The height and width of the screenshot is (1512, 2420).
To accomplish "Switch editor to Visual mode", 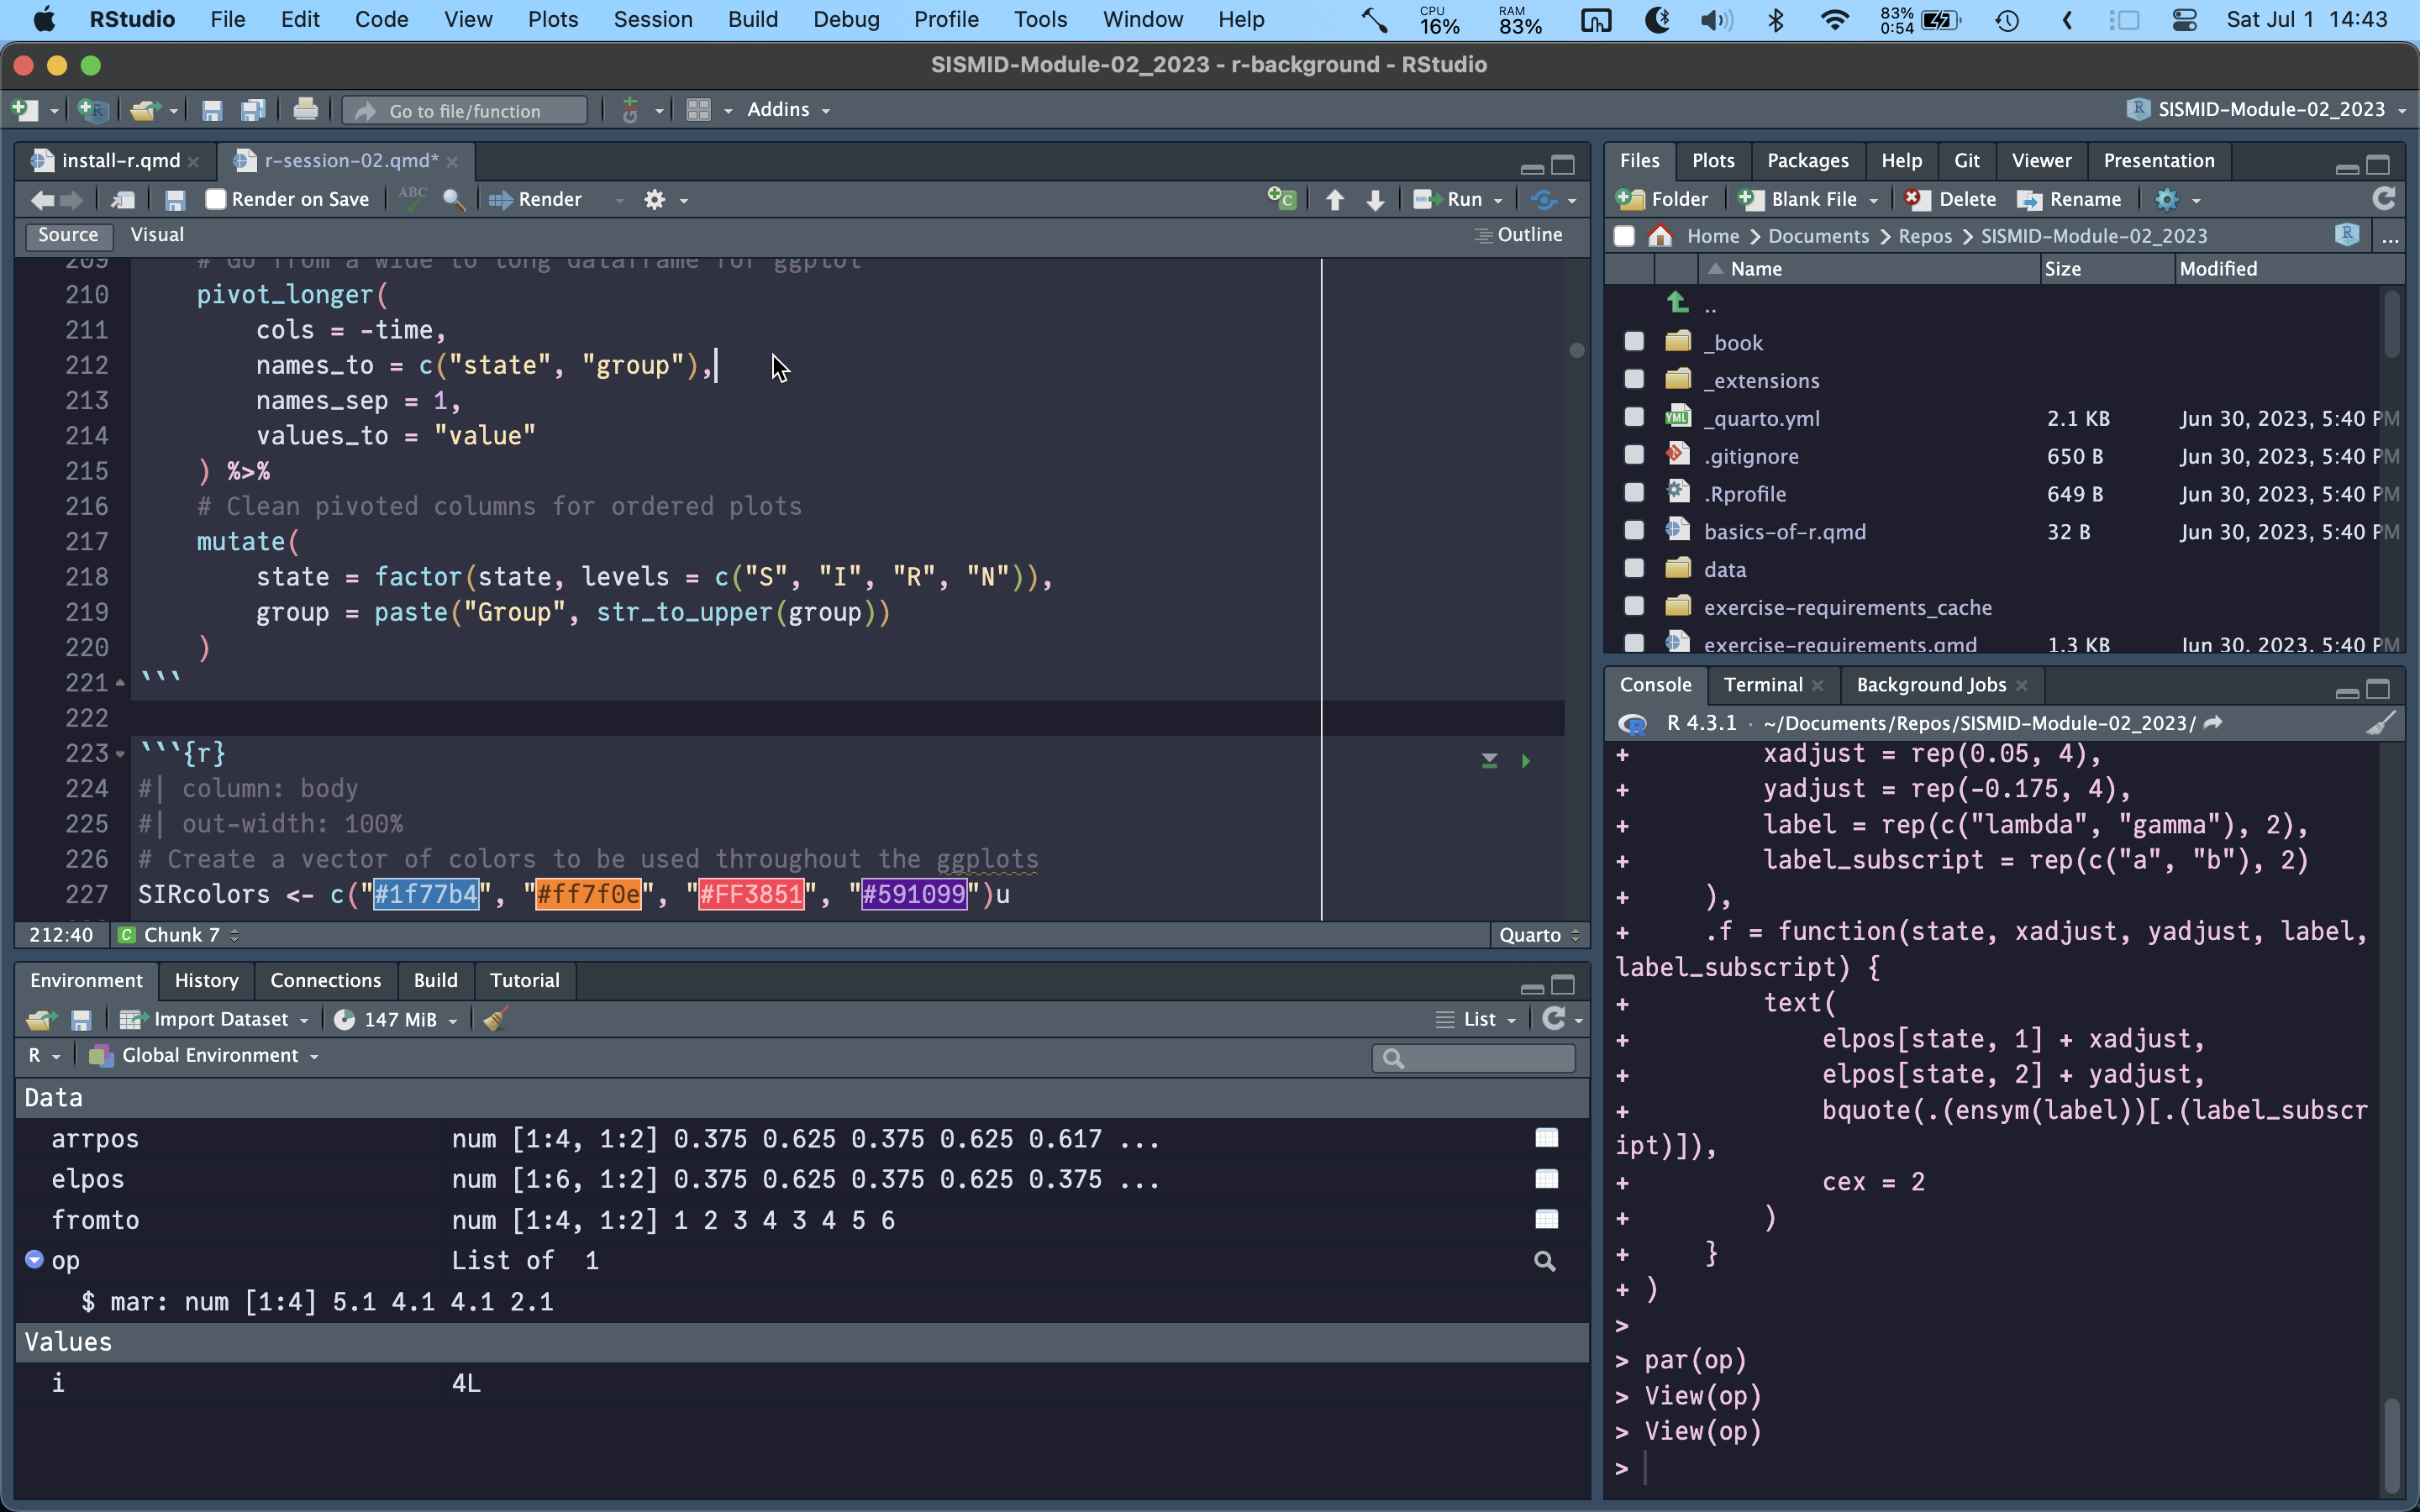I will coord(157,234).
